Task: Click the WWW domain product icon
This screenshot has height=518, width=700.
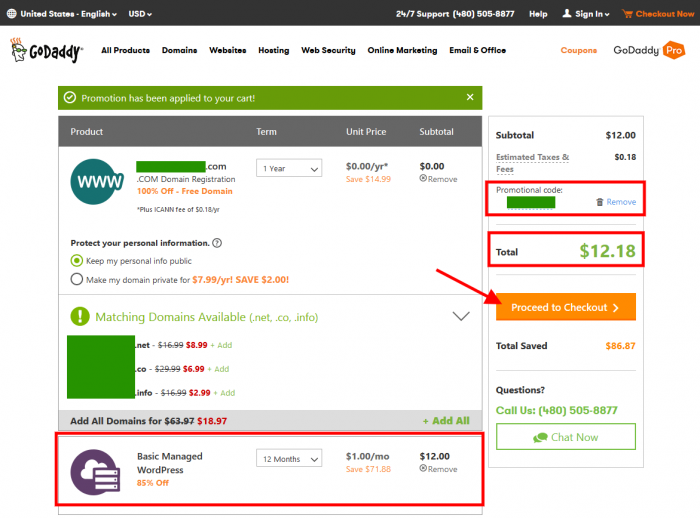Action: (x=96, y=182)
